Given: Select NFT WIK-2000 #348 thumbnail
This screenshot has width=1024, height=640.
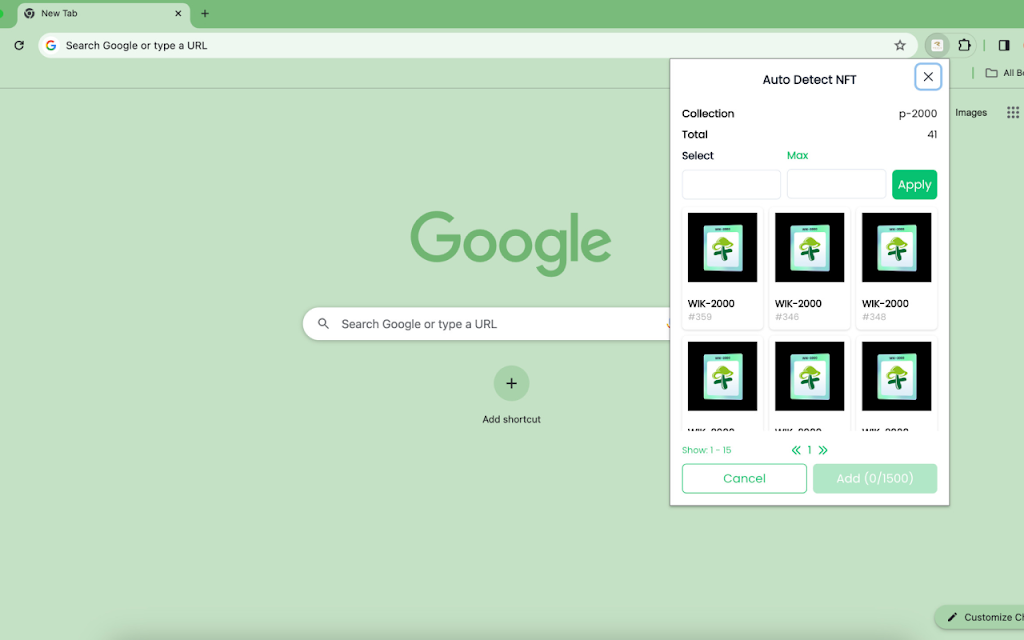Looking at the screenshot, I should coord(897,248).
